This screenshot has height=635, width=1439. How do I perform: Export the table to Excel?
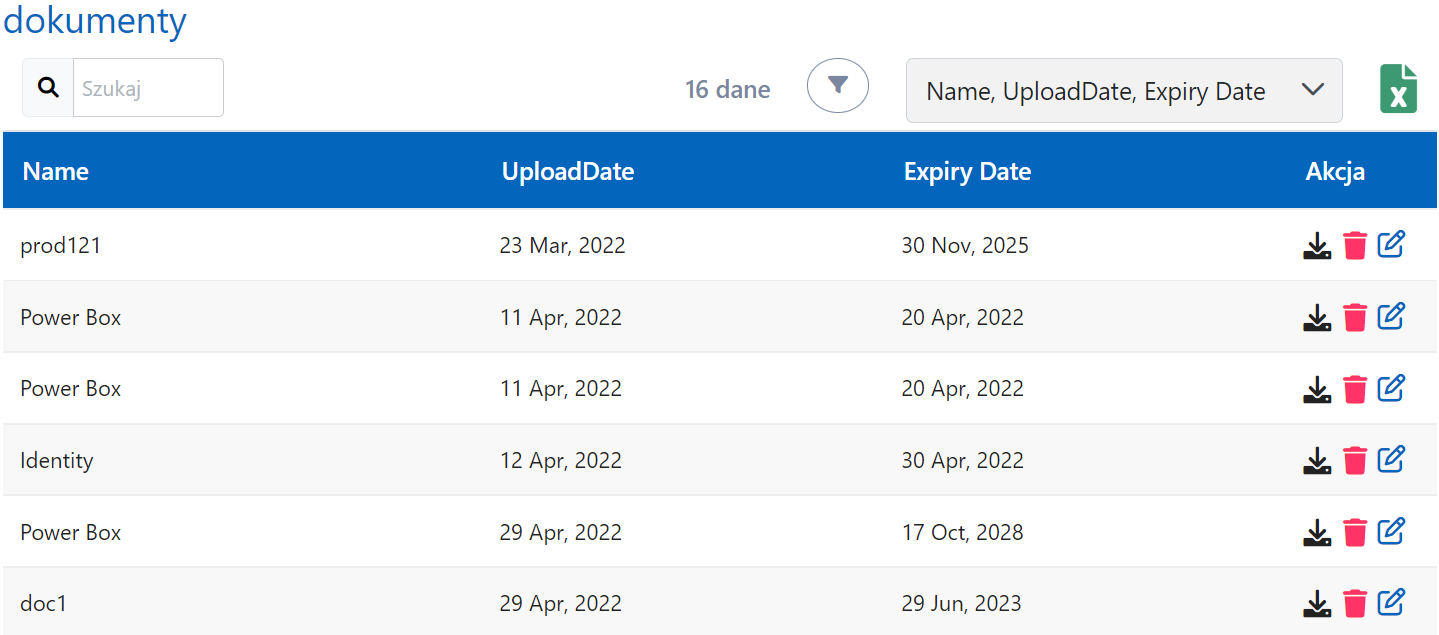[x=1398, y=89]
